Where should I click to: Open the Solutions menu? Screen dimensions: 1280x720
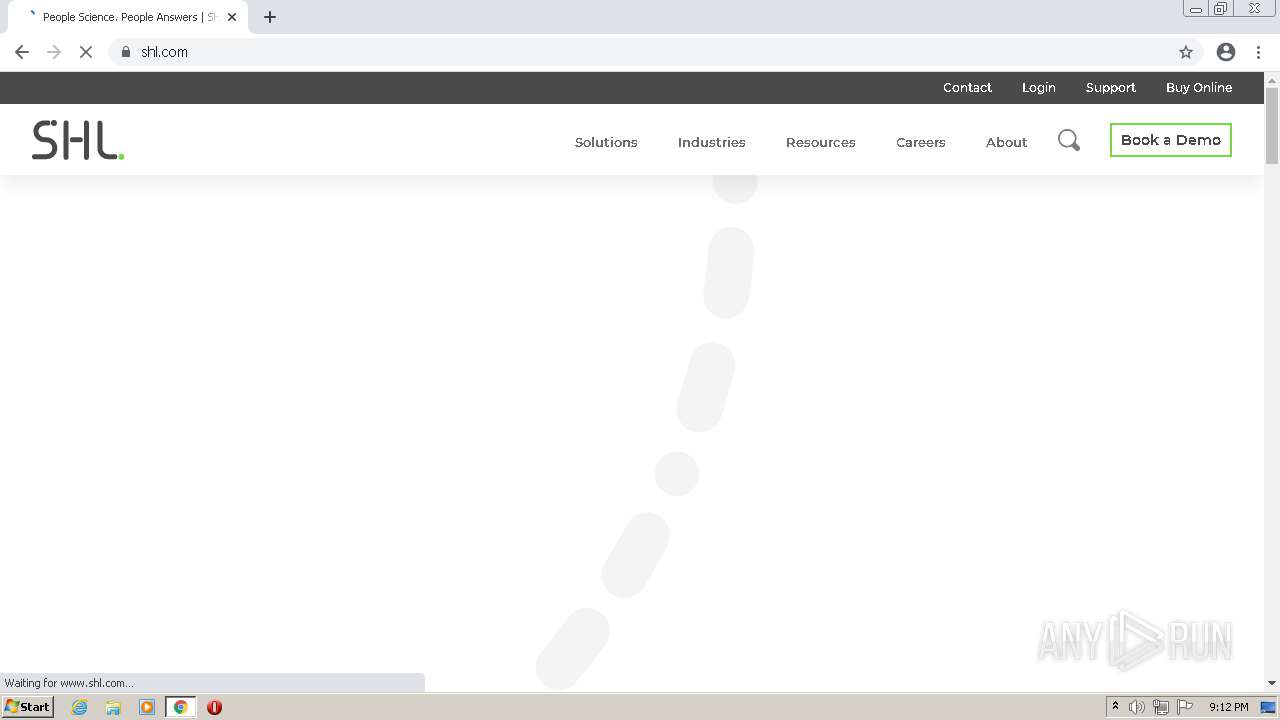606,142
